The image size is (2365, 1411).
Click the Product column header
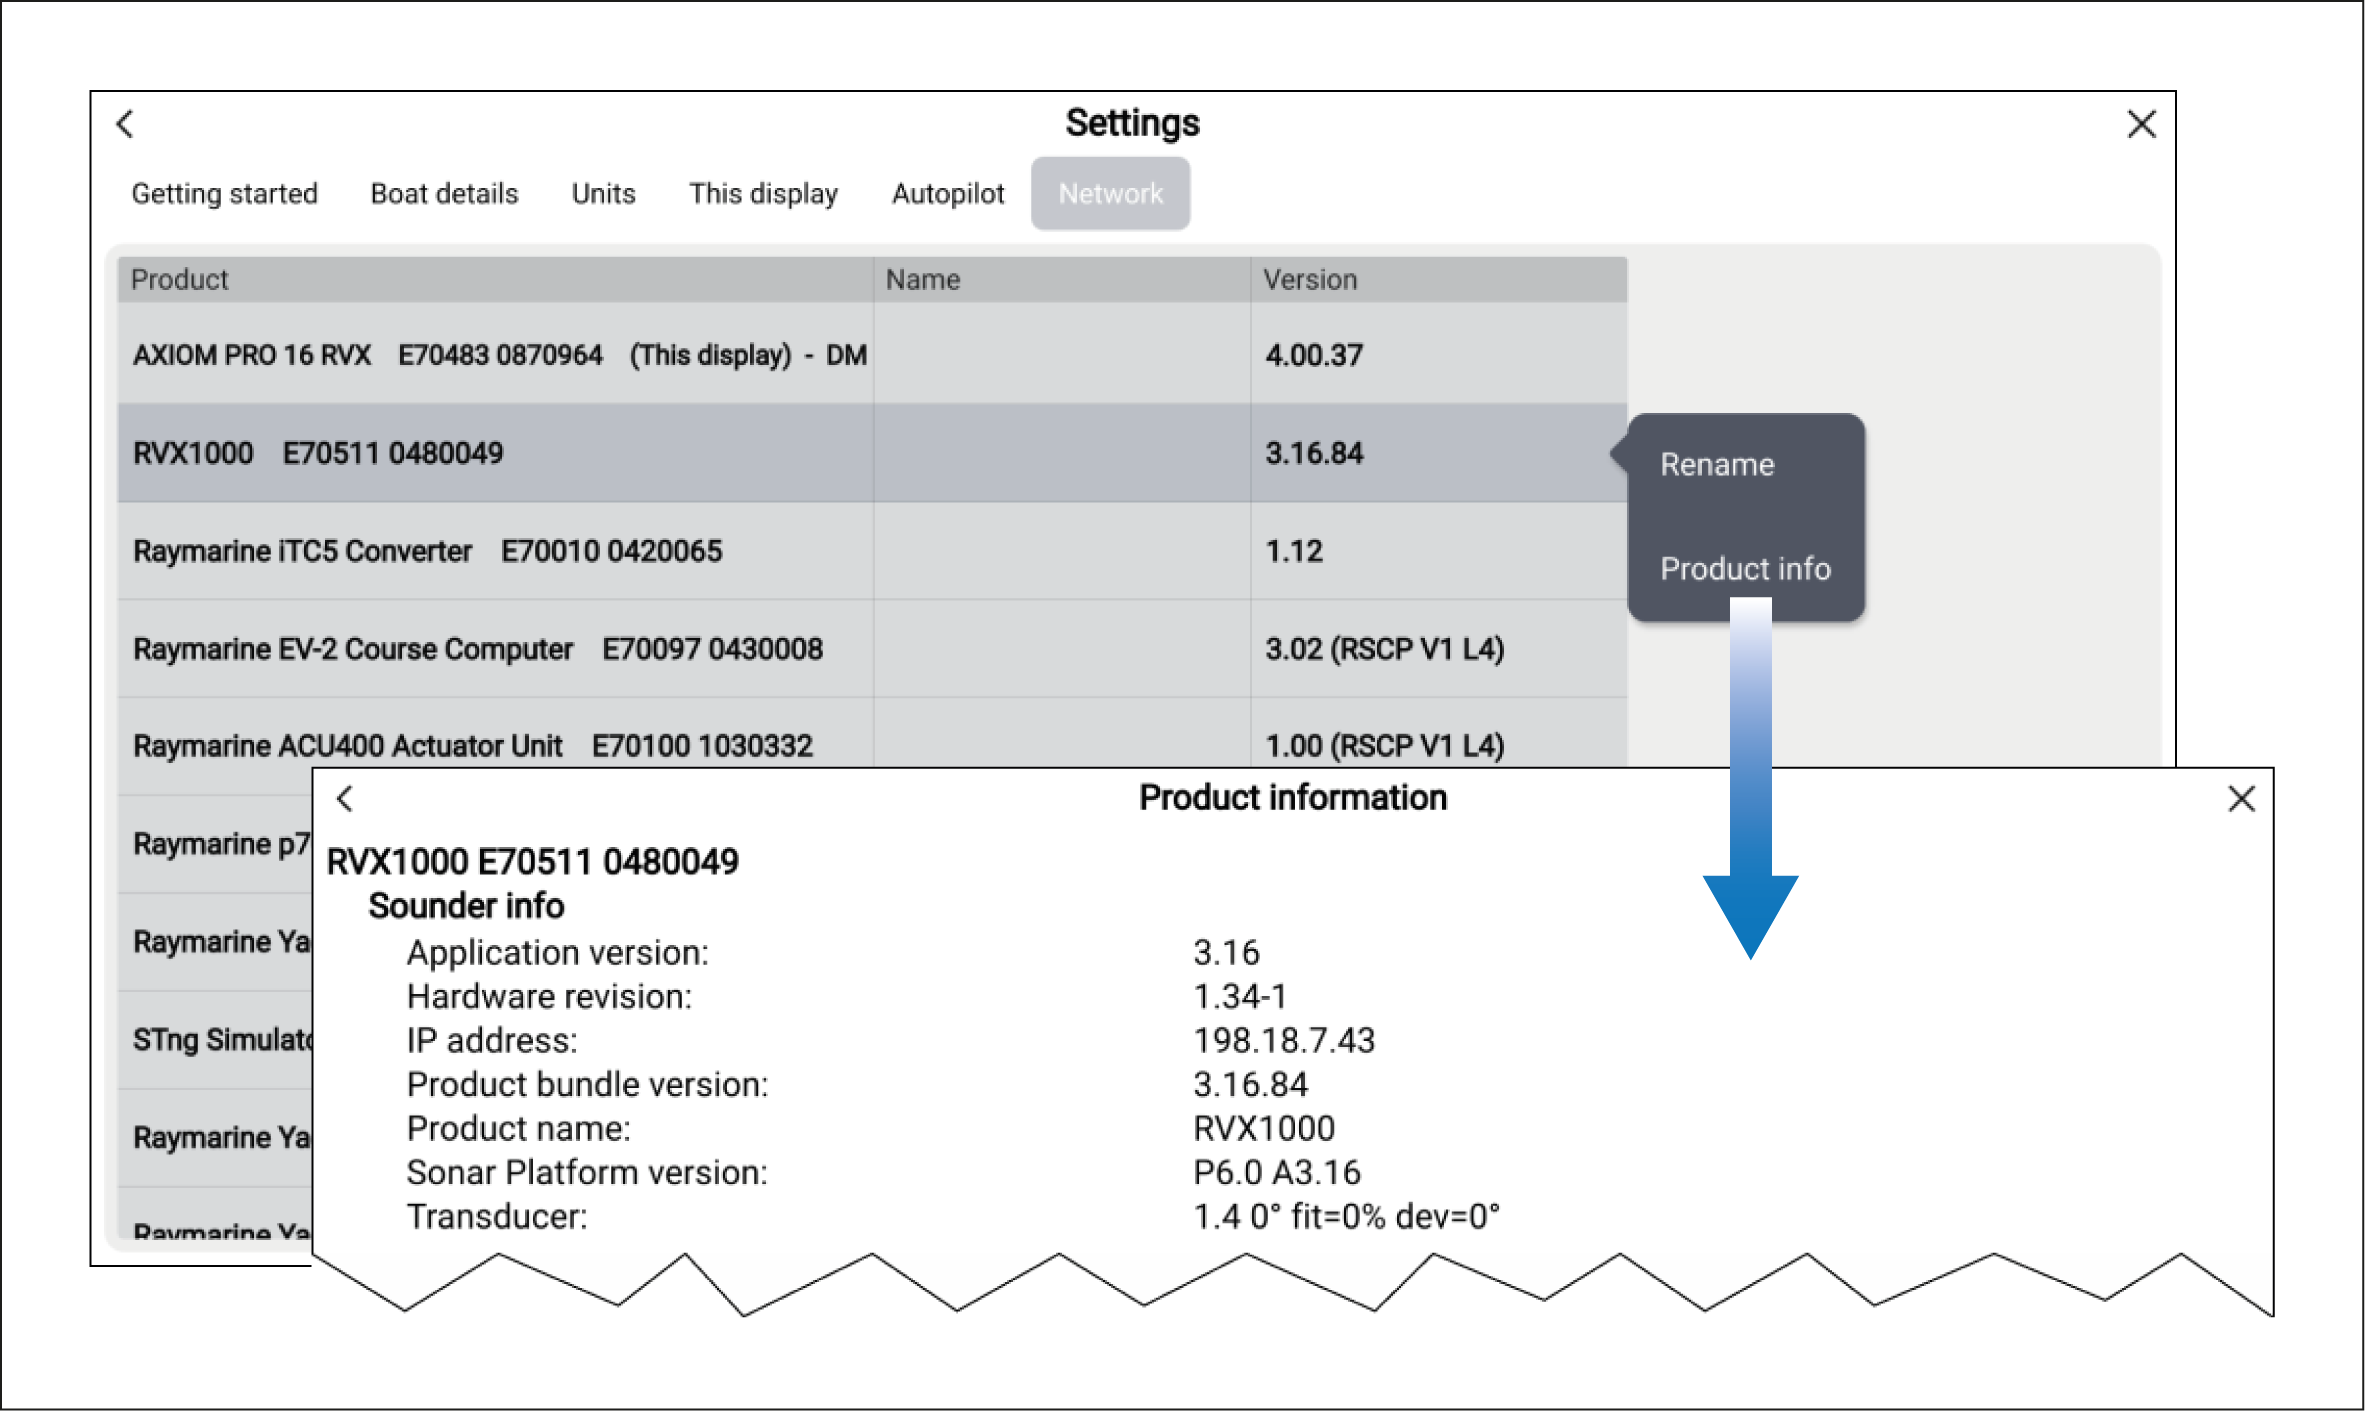(x=180, y=280)
